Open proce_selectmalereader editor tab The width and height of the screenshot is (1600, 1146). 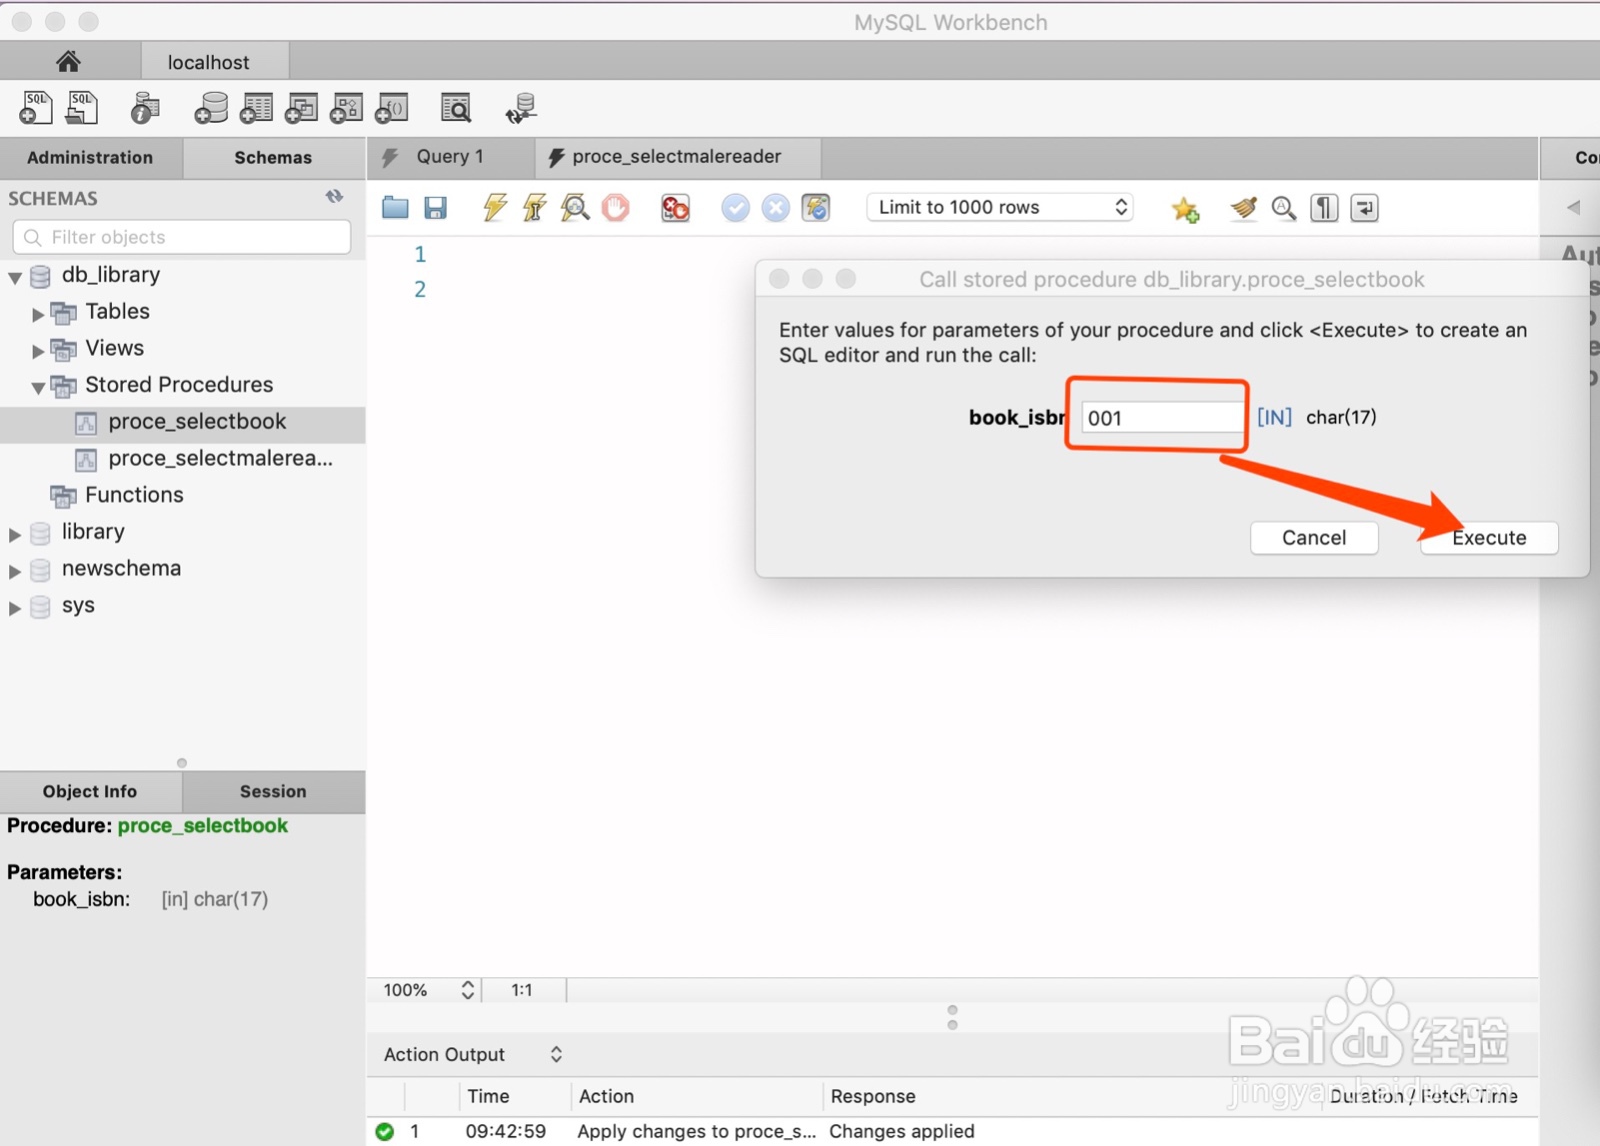point(677,157)
